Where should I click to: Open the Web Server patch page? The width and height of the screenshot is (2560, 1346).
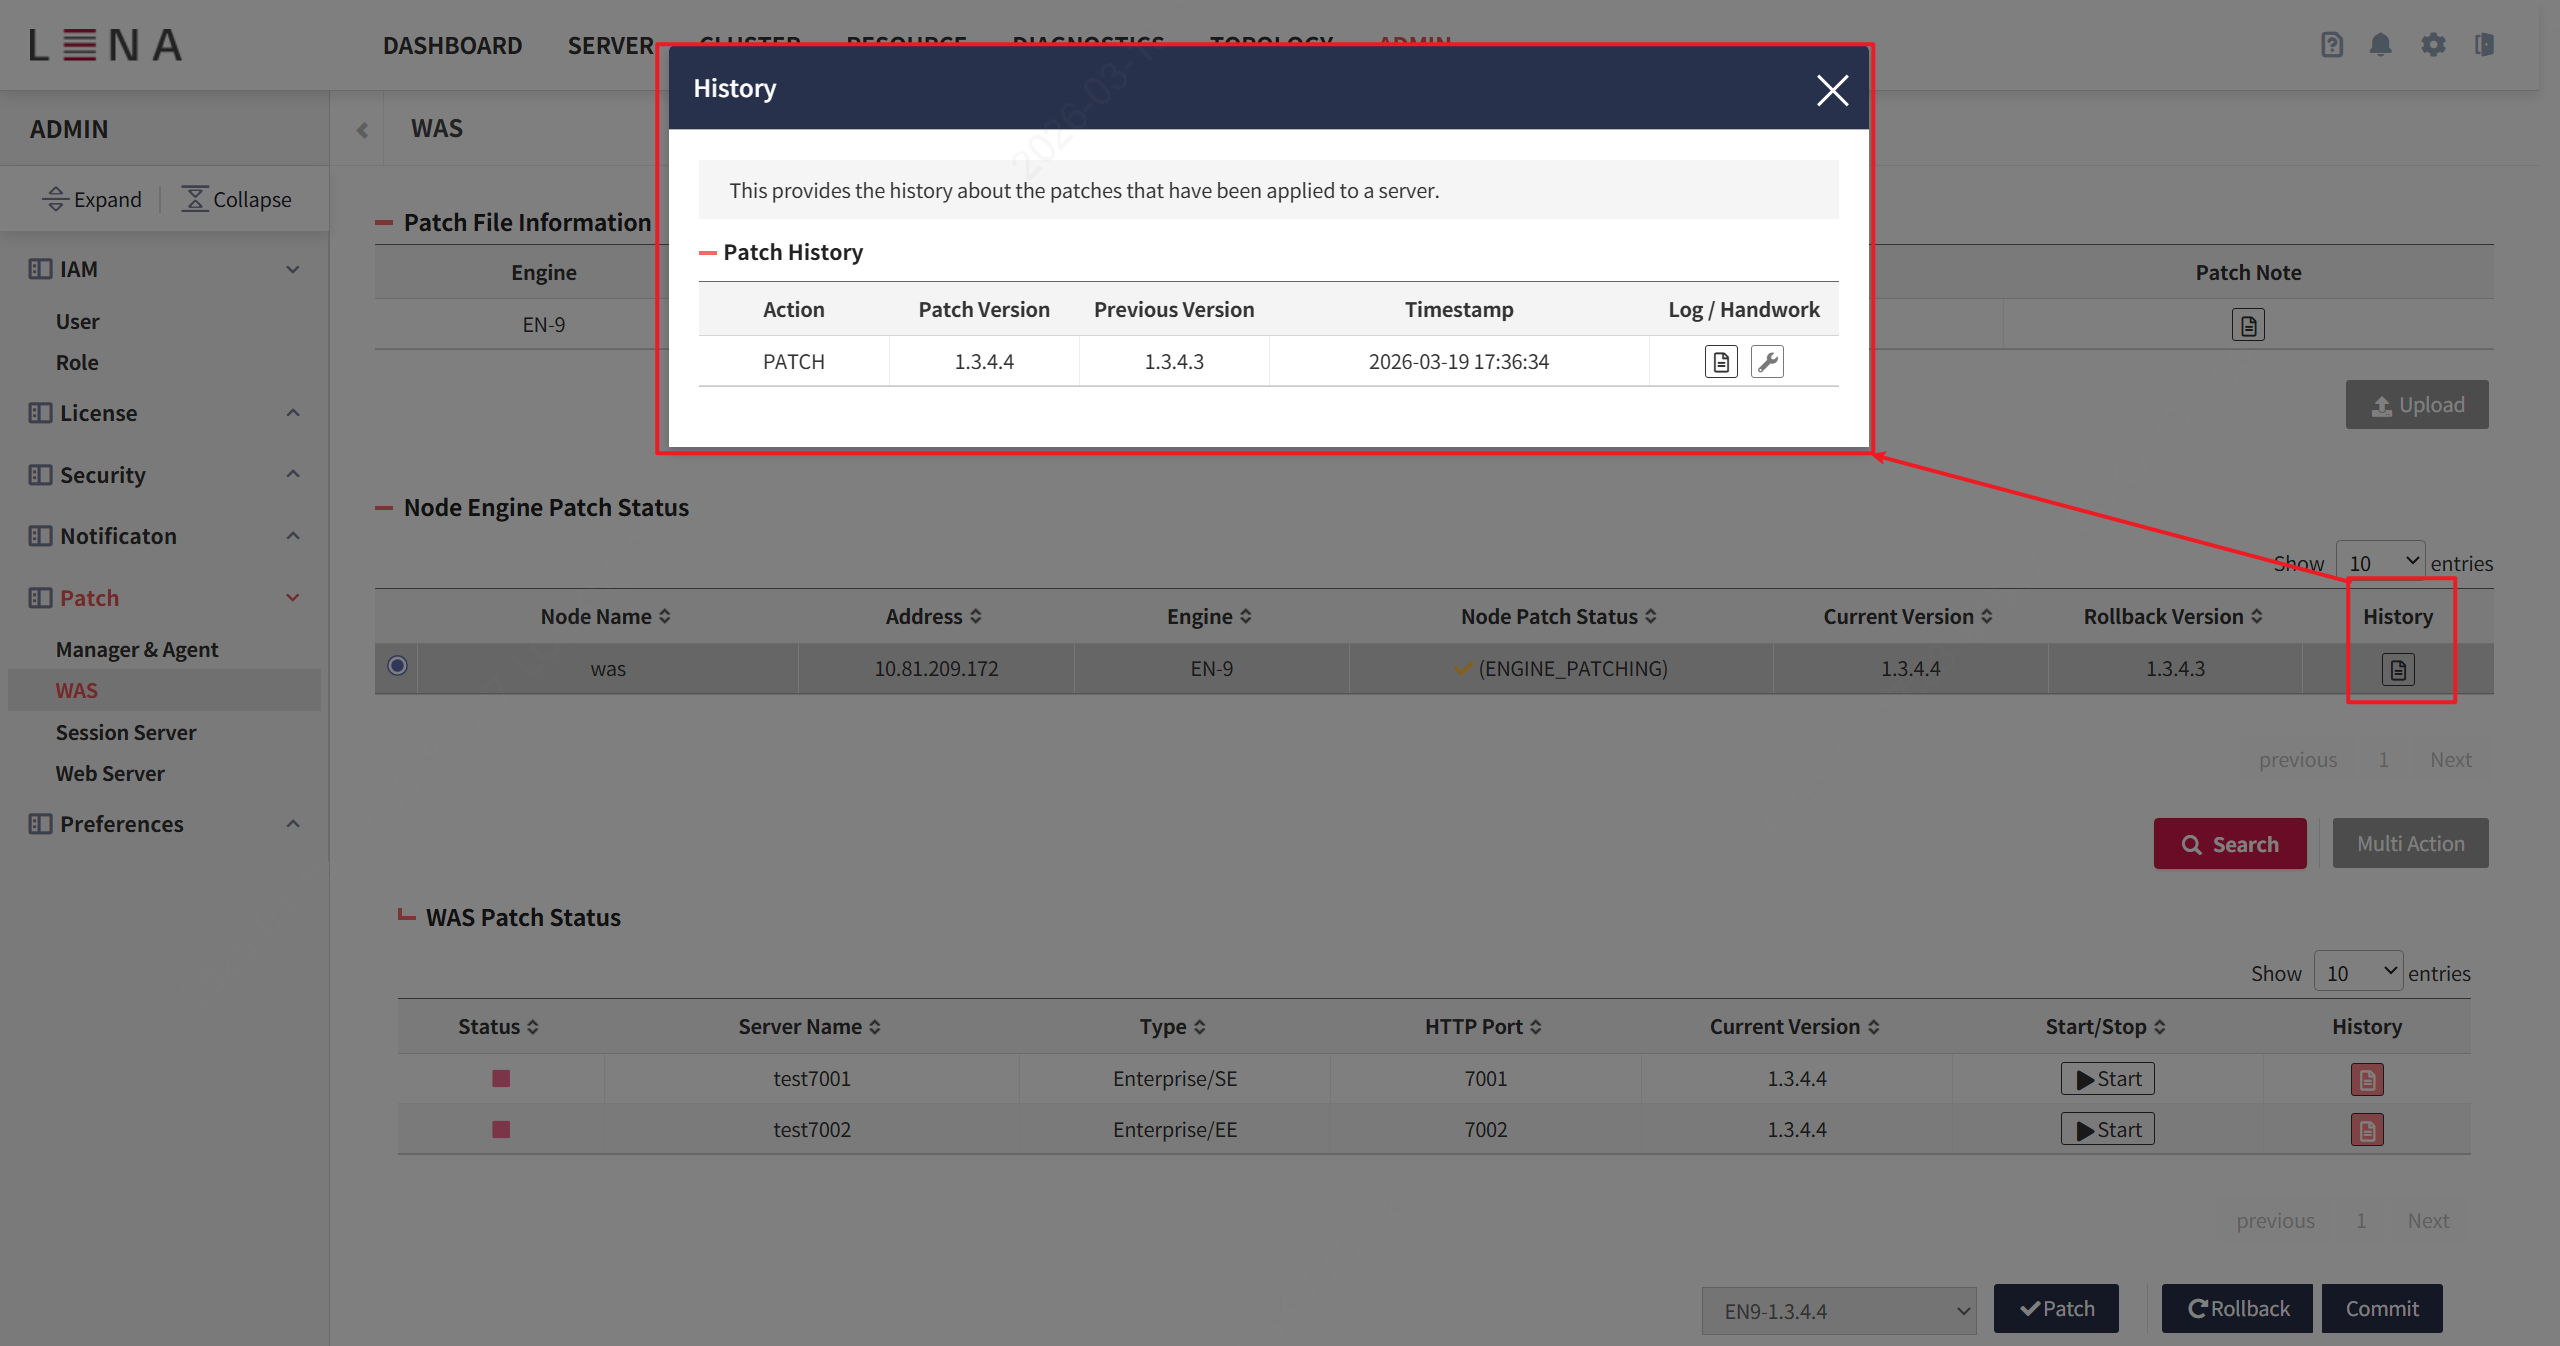coord(110,774)
